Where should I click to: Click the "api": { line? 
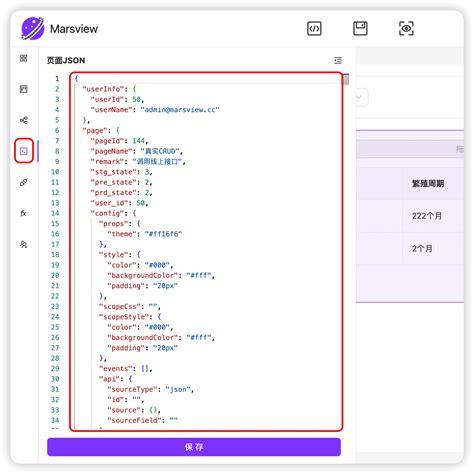(115, 379)
